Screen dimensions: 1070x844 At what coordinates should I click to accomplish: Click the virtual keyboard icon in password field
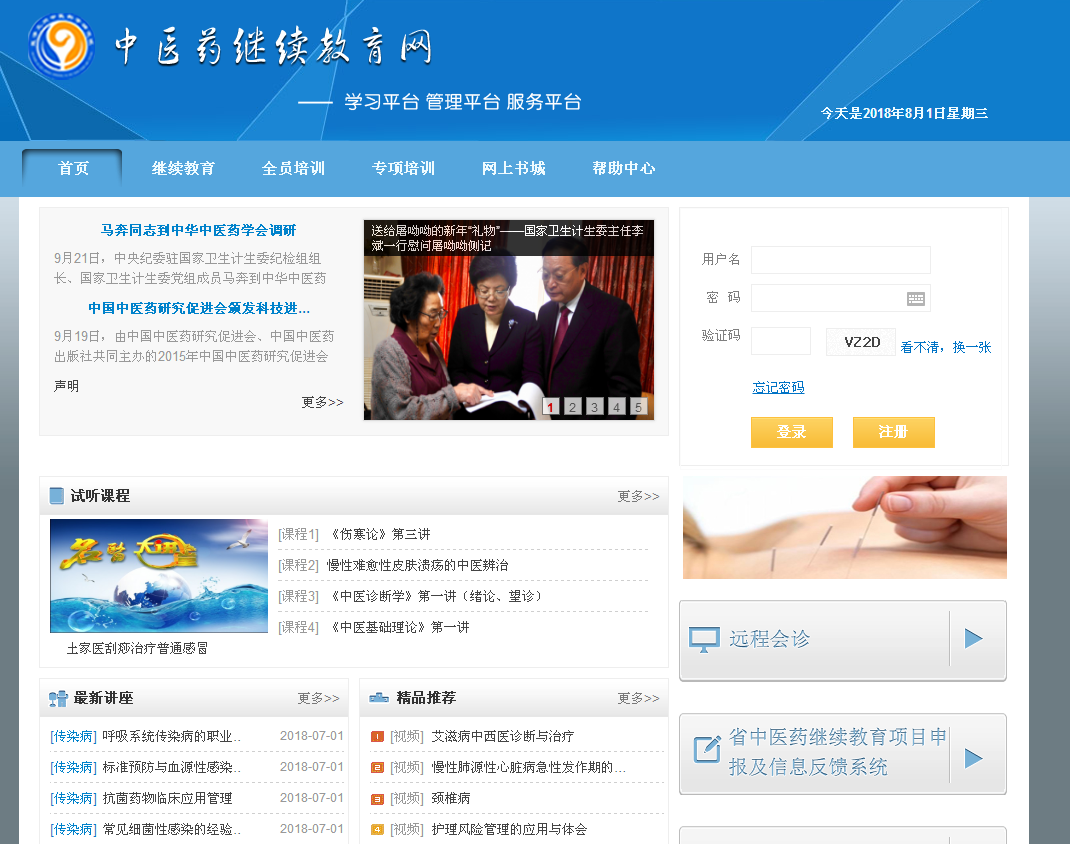click(916, 299)
